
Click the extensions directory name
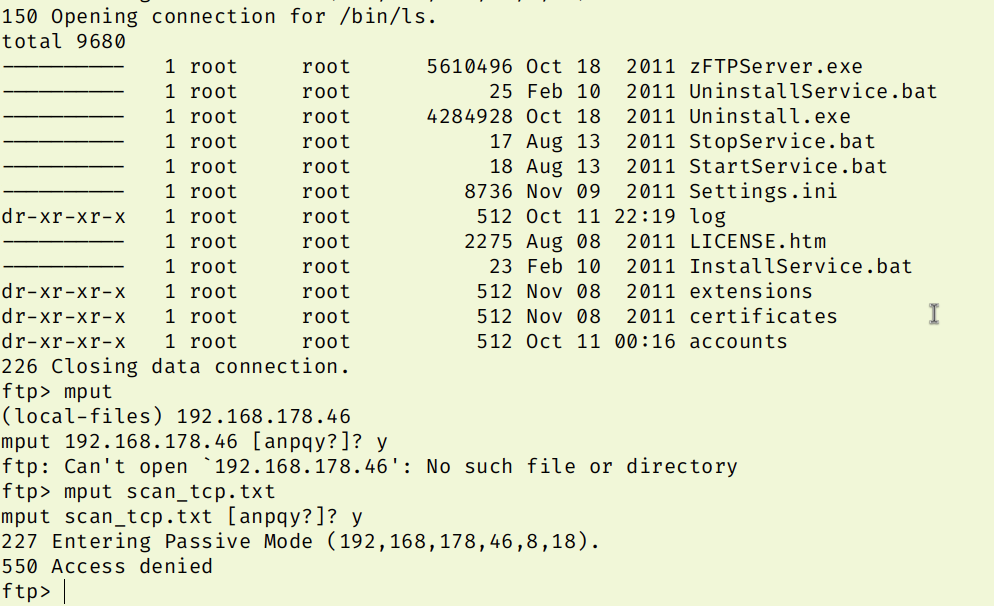[750, 292]
